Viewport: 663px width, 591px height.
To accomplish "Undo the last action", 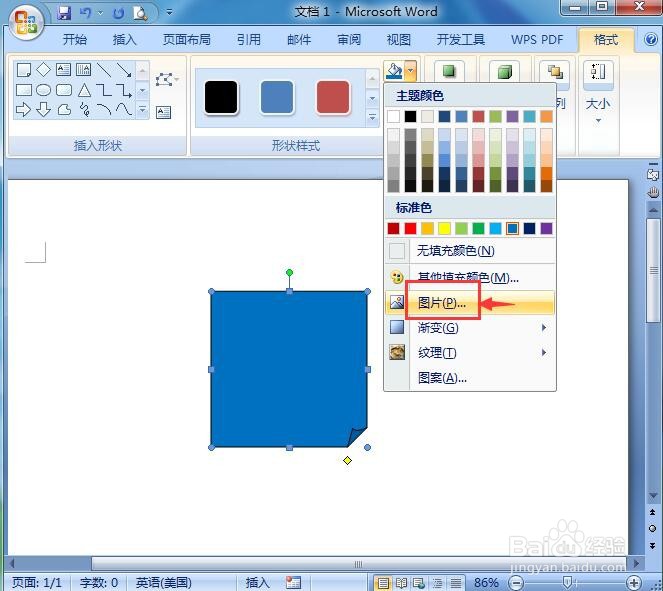I will point(86,13).
